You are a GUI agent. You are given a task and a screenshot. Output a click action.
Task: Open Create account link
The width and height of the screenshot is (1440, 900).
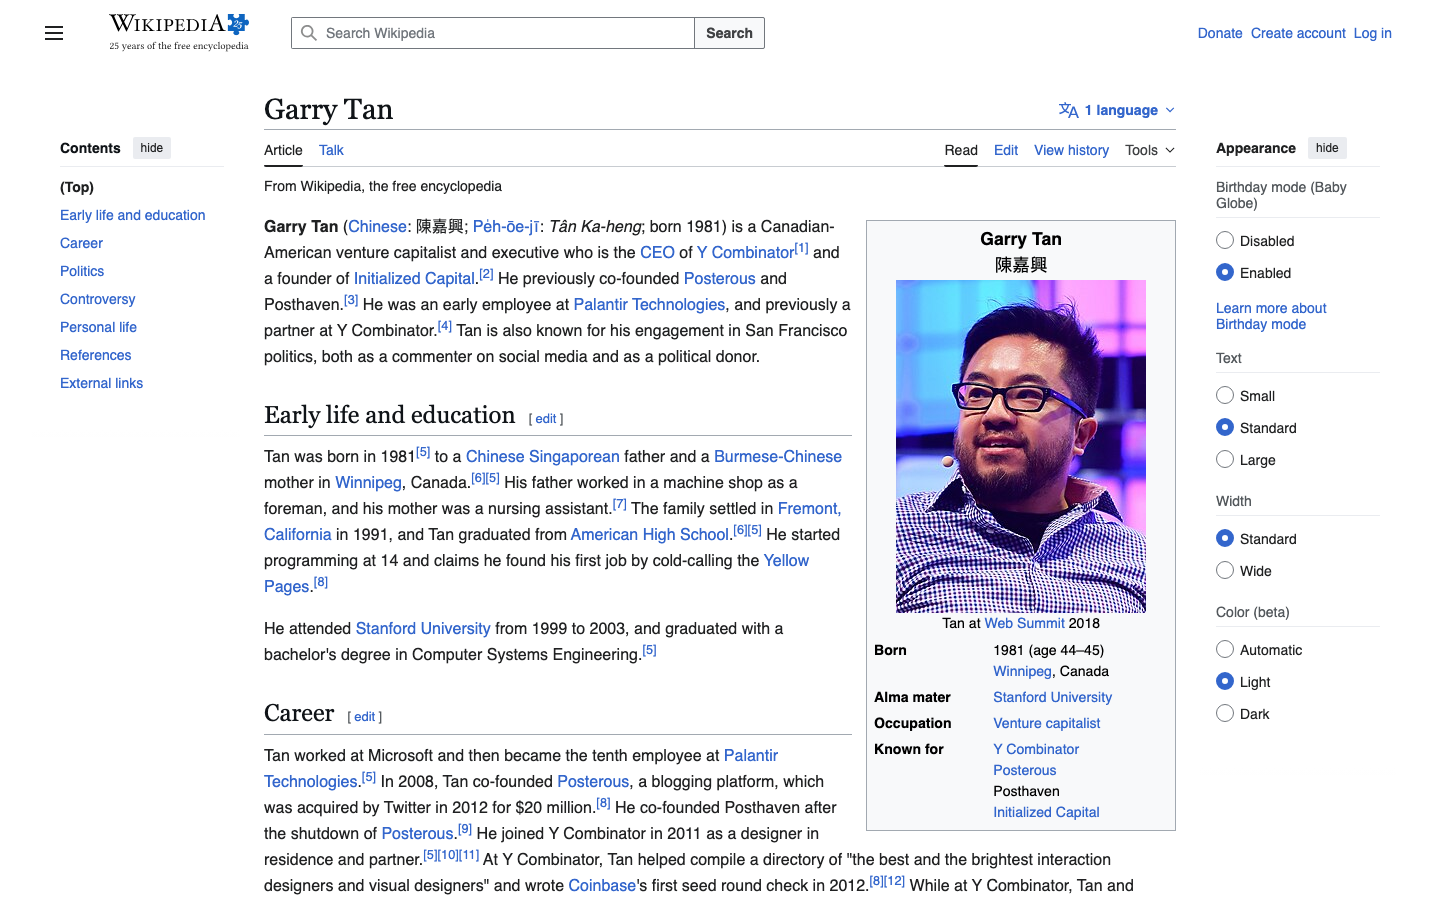point(1298,33)
